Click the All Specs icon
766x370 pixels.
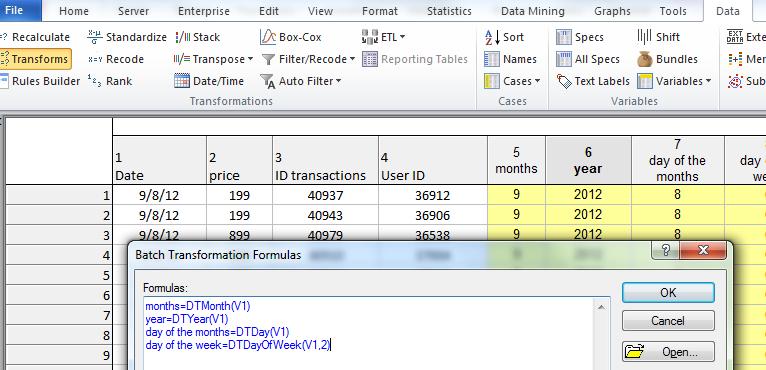[564, 59]
